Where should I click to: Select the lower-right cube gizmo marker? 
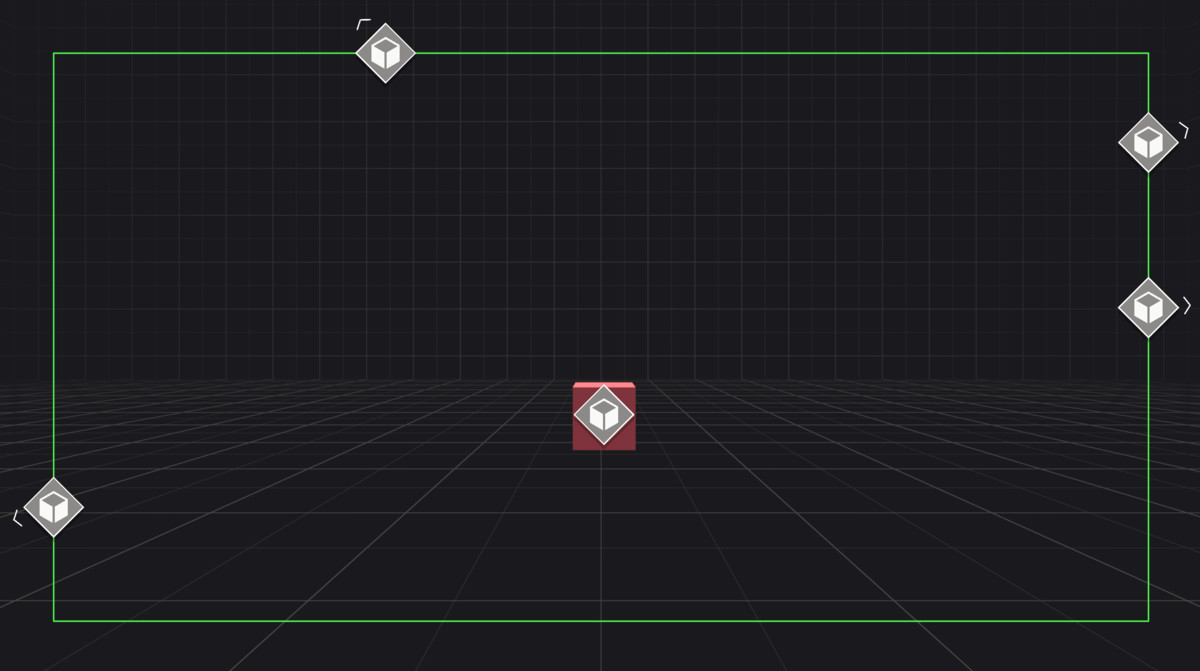tap(1147, 308)
